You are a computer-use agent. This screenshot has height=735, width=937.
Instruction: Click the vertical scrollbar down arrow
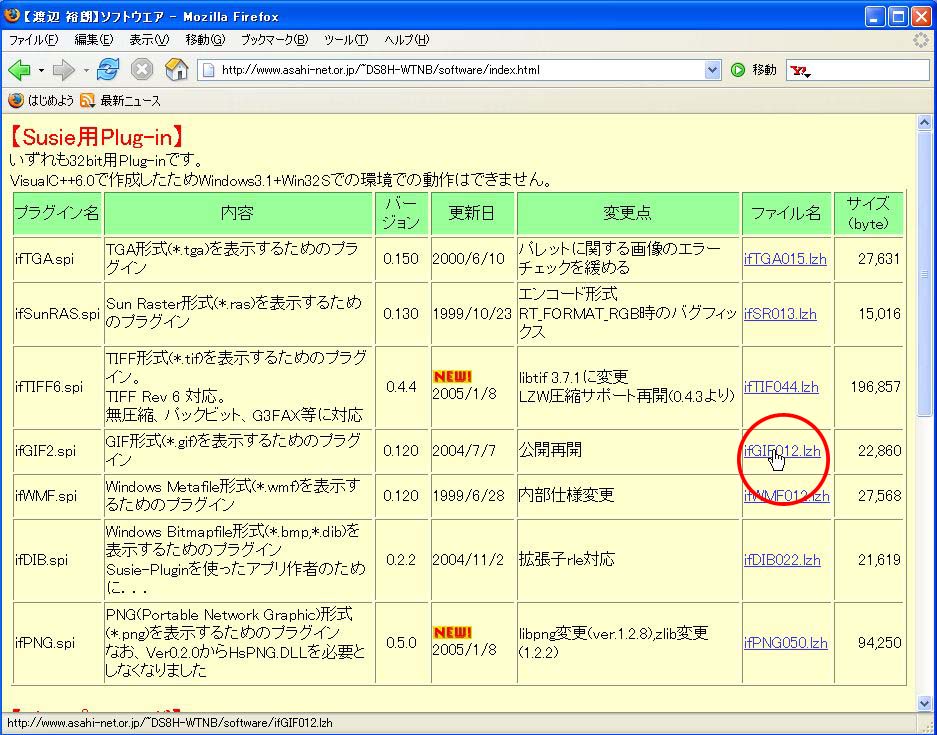click(924, 703)
